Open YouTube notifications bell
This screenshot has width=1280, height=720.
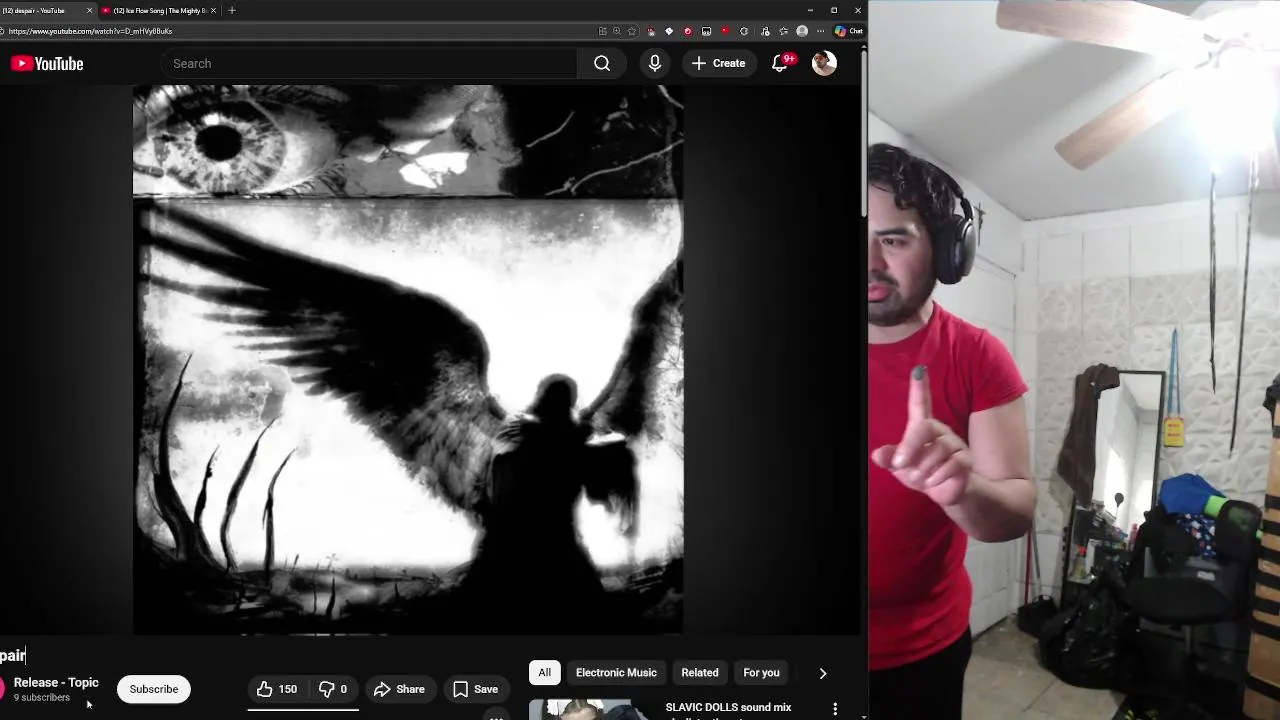[x=780, y=63]
